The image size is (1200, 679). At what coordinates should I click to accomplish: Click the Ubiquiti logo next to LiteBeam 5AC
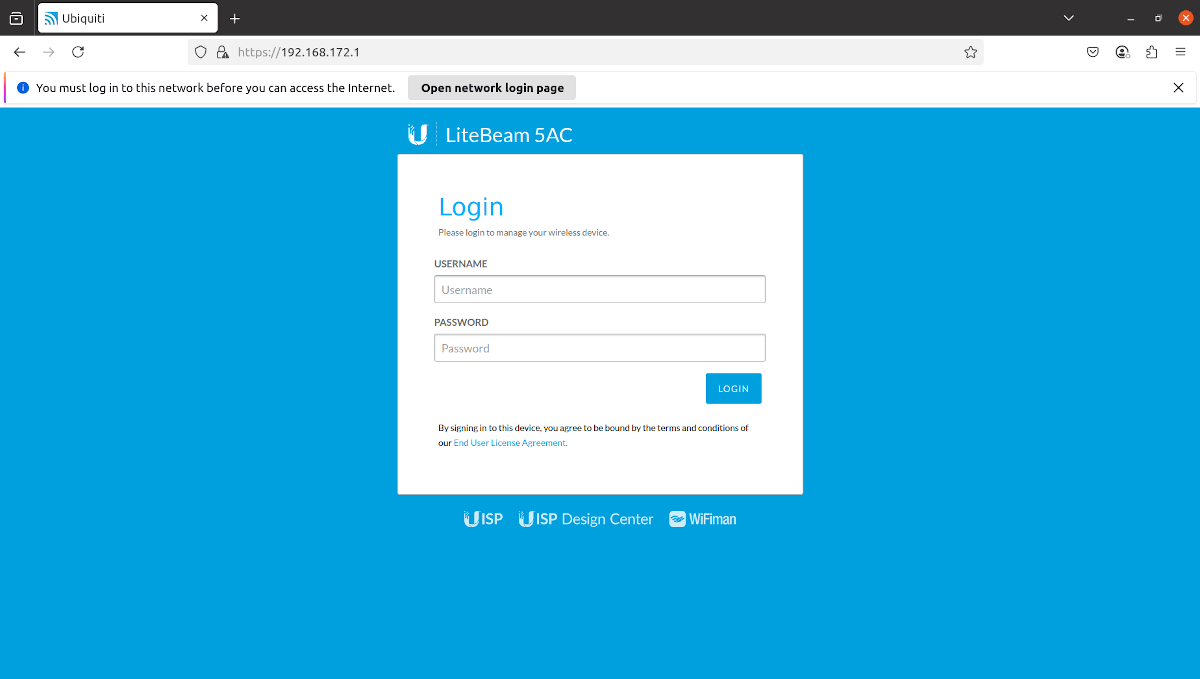(418, 133)
